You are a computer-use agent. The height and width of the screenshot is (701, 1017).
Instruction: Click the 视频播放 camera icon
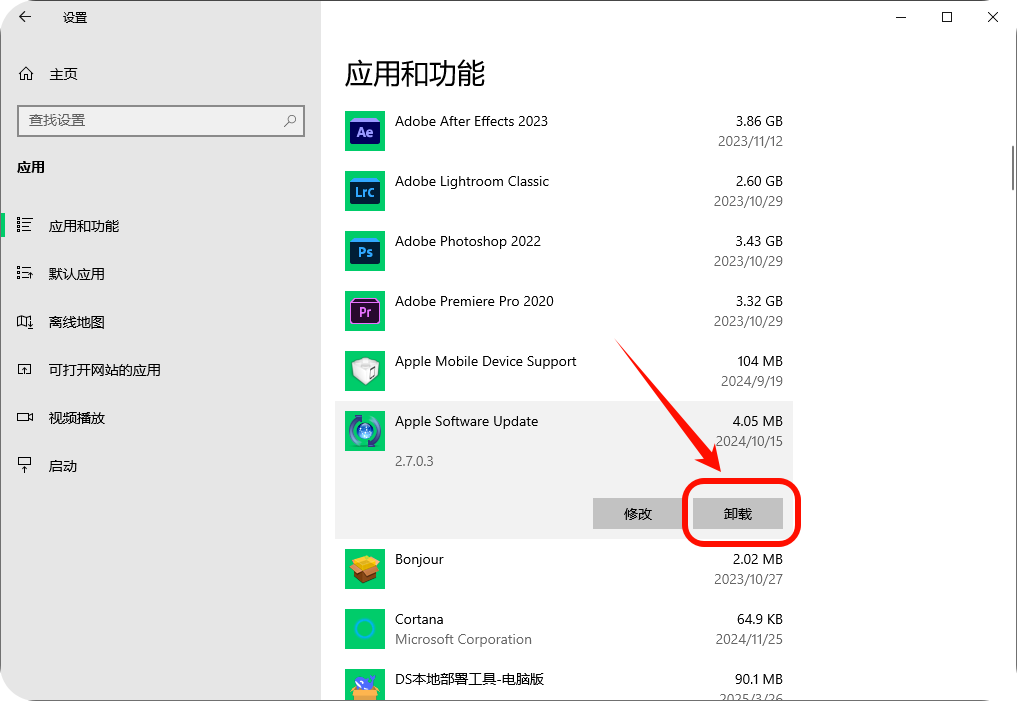click(25, 418)
